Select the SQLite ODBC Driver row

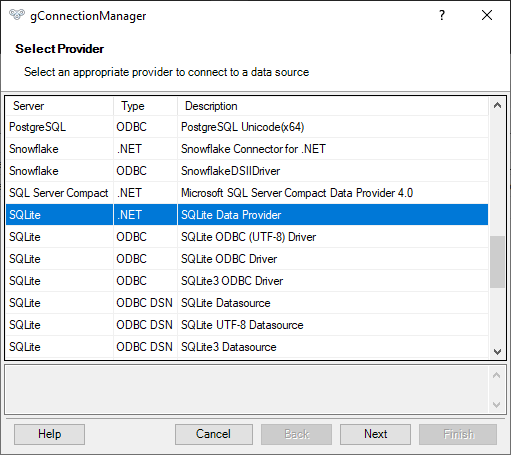coord(247,259)
